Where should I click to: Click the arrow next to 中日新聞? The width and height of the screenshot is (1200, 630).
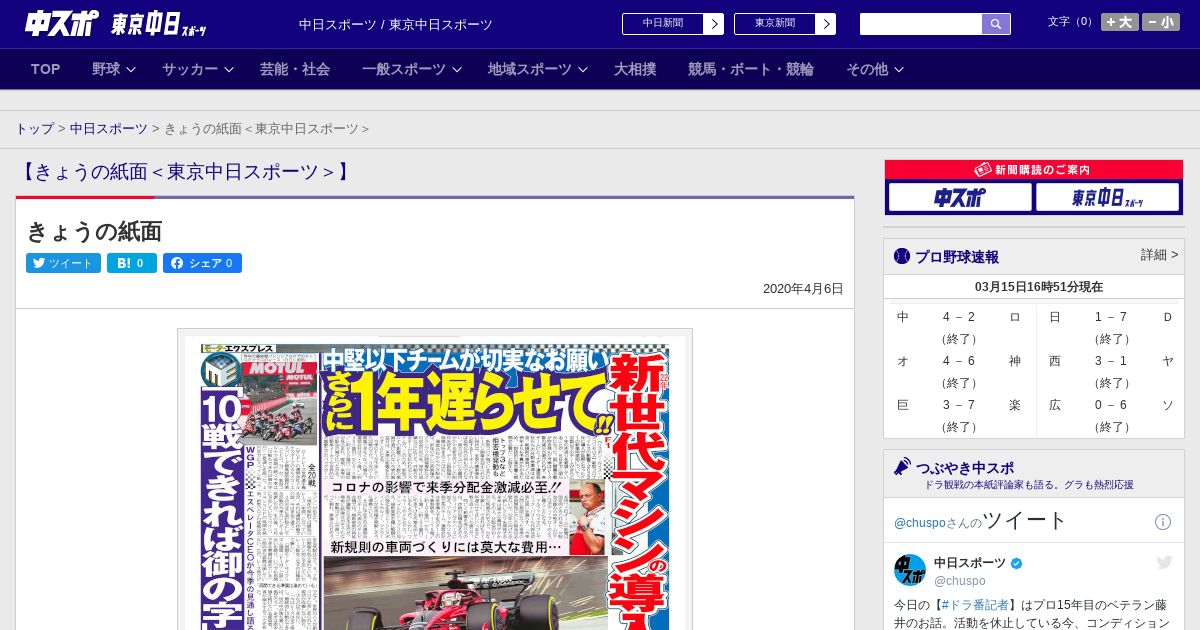tap(714, 24)
